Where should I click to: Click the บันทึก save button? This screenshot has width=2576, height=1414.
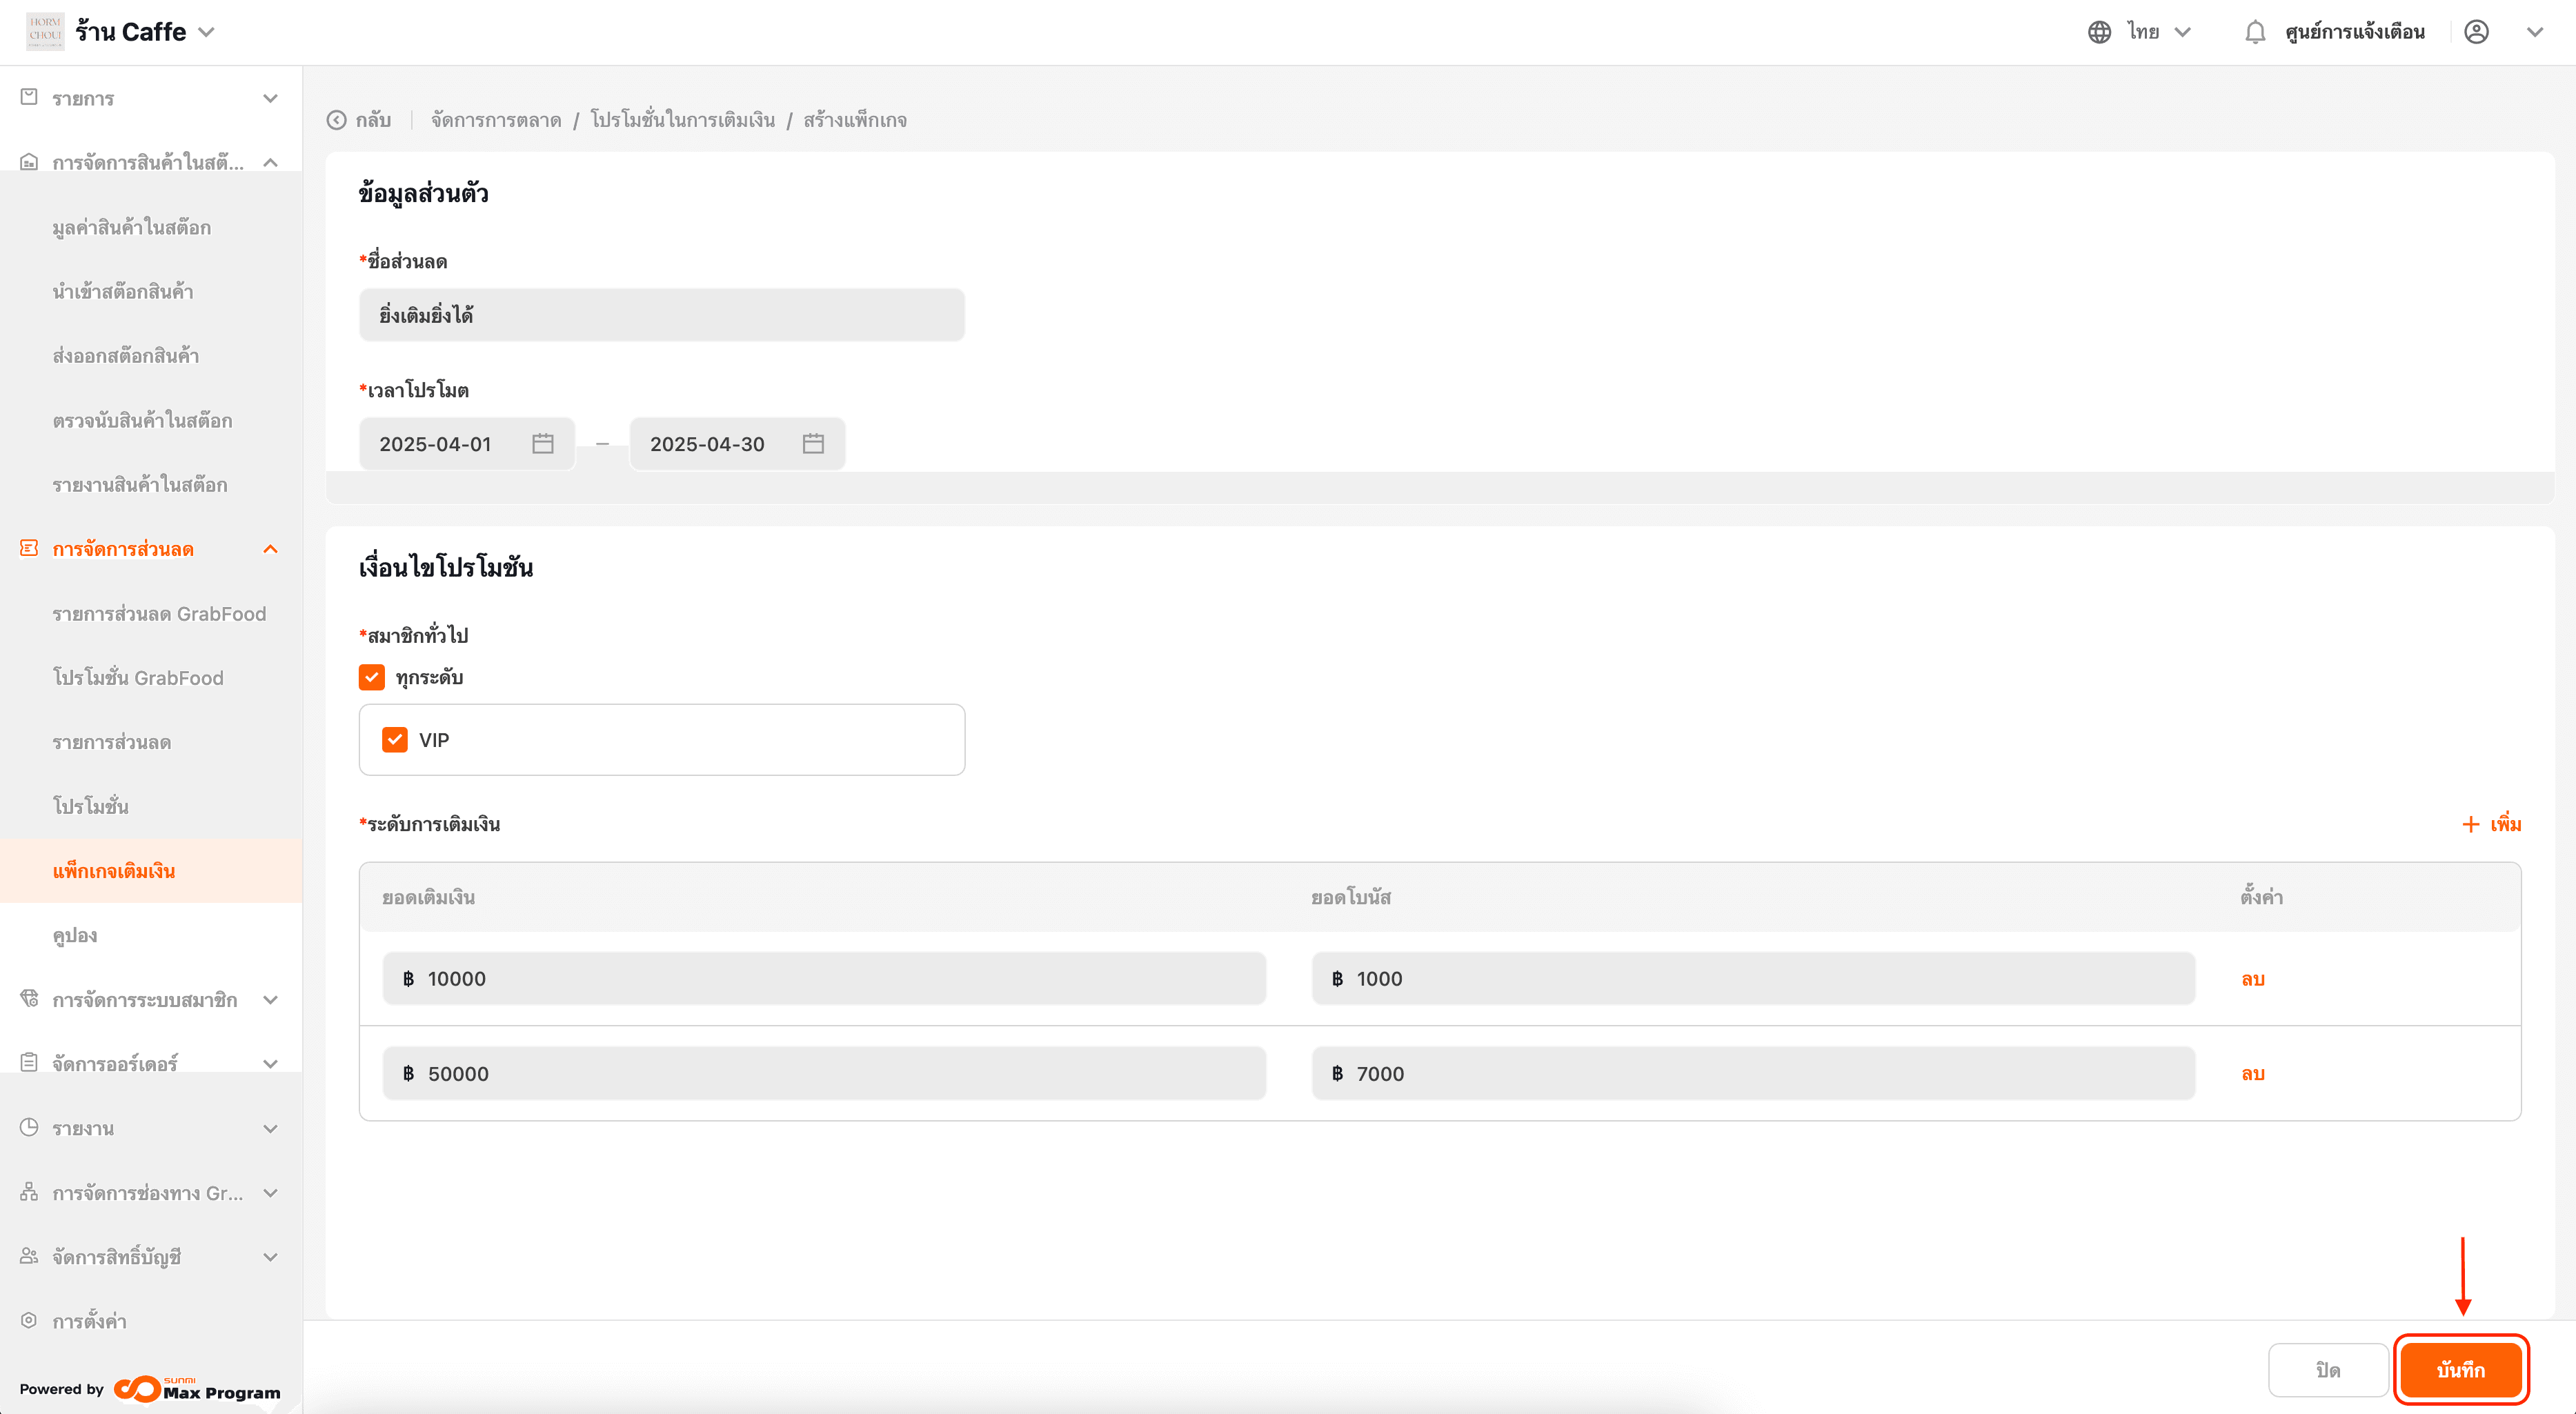[x=2460, y=1370]
